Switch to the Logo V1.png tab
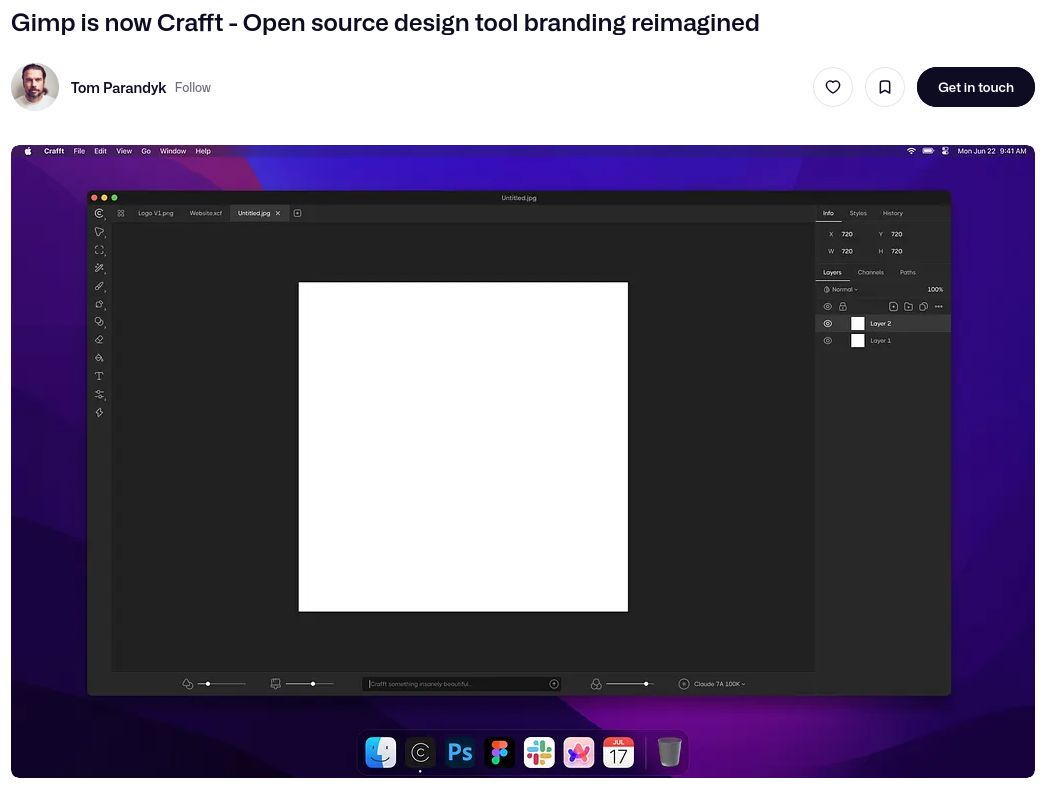Image resolution: width=1051 pixels, height=794 pixels. pos(156,213)
